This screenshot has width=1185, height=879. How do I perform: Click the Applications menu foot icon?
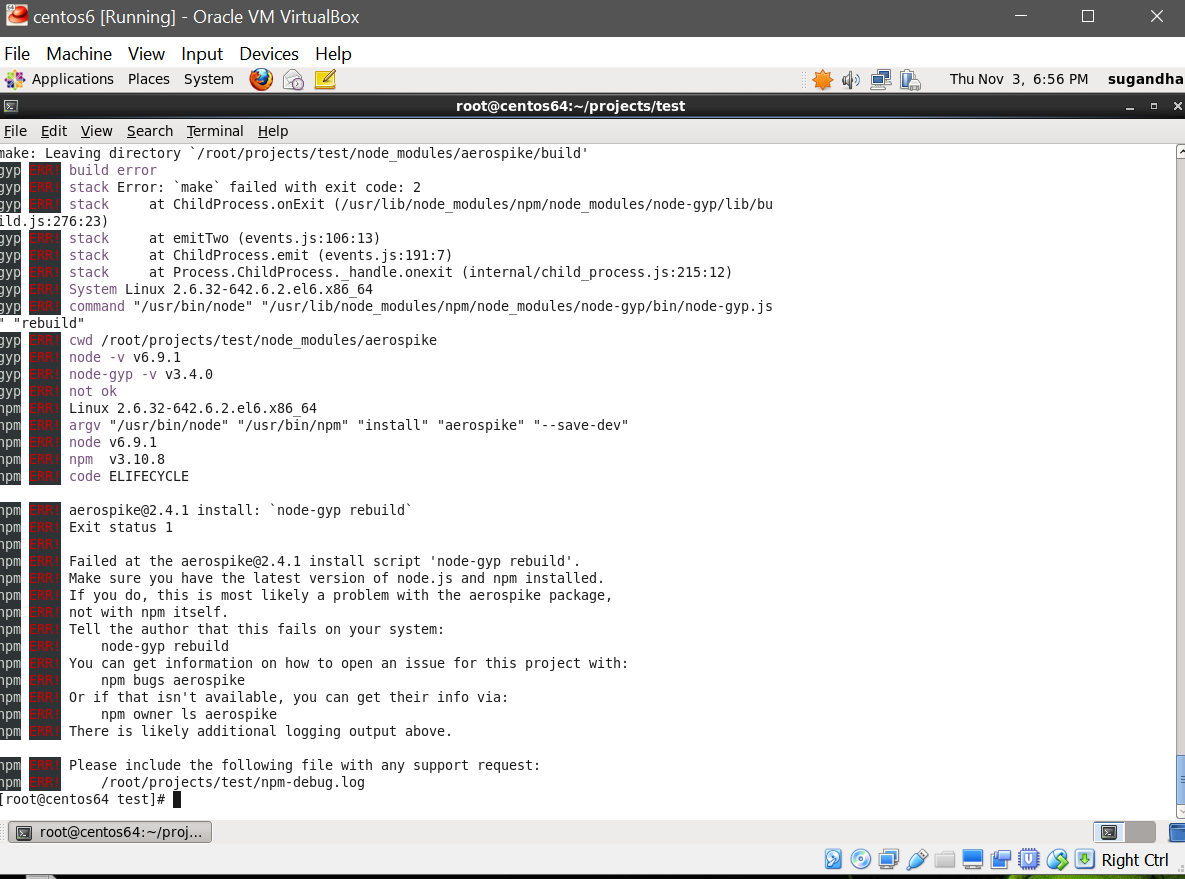(14, 79)
